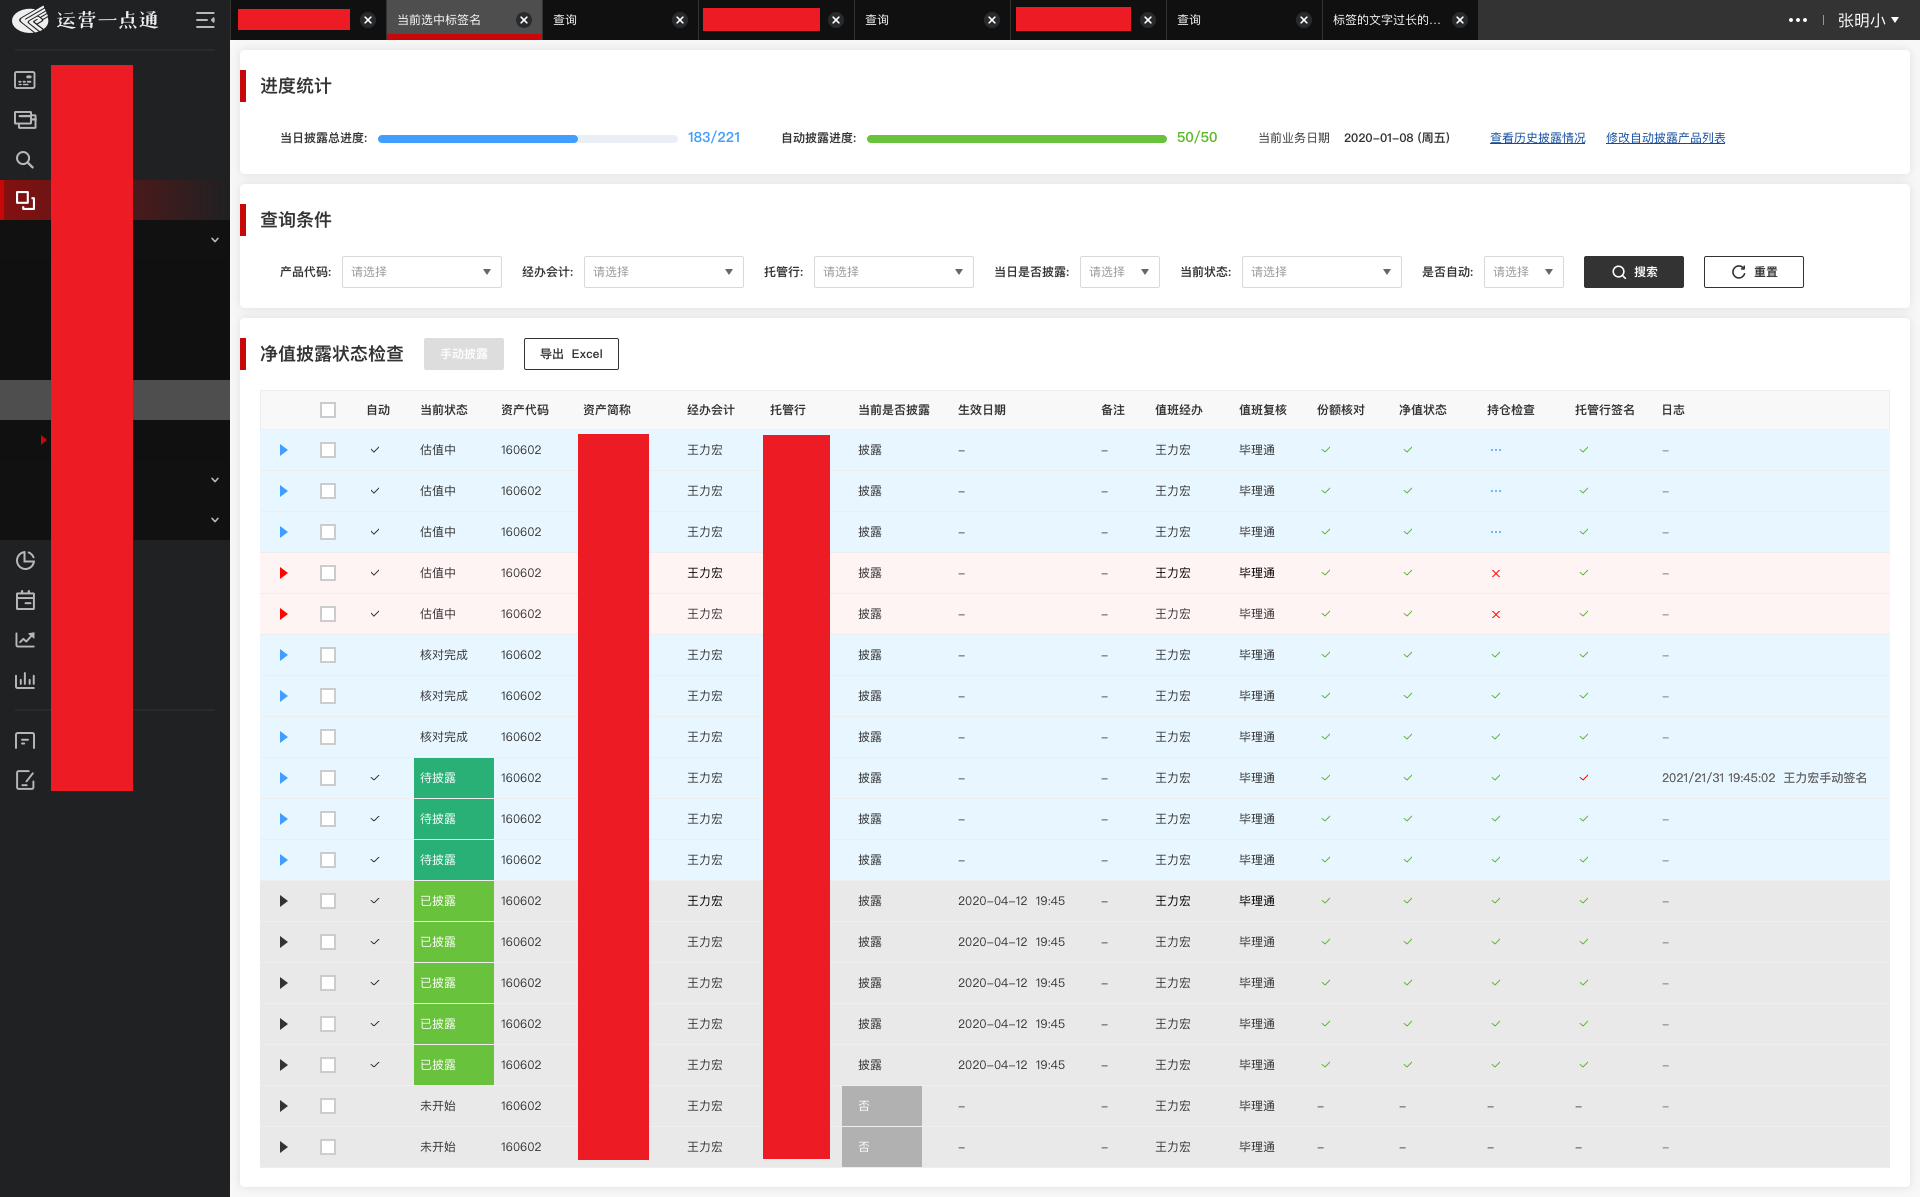Screen dimensions: 1920x1197
Task: Close the 当前选中标签名 tab
Action: (524, 20)
